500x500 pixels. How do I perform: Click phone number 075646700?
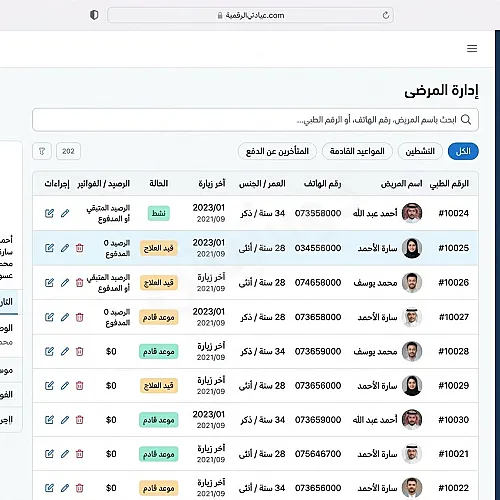pos(318,454)
